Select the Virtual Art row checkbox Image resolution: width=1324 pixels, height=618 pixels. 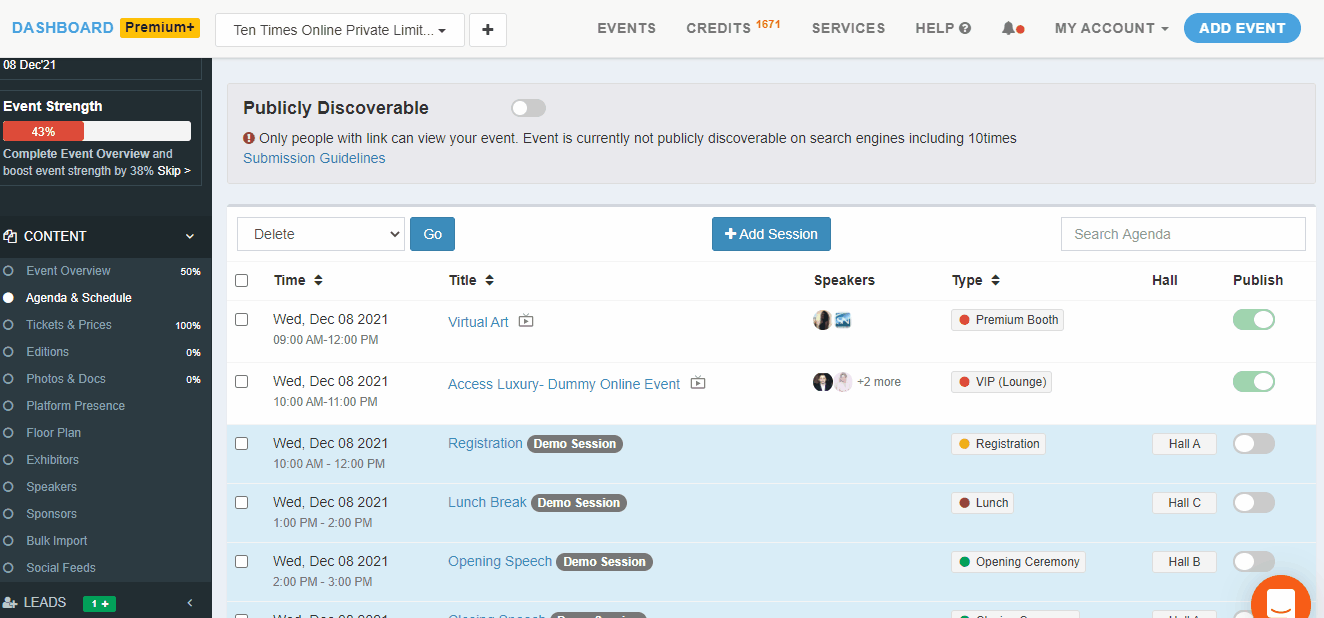tap(241, 320)
